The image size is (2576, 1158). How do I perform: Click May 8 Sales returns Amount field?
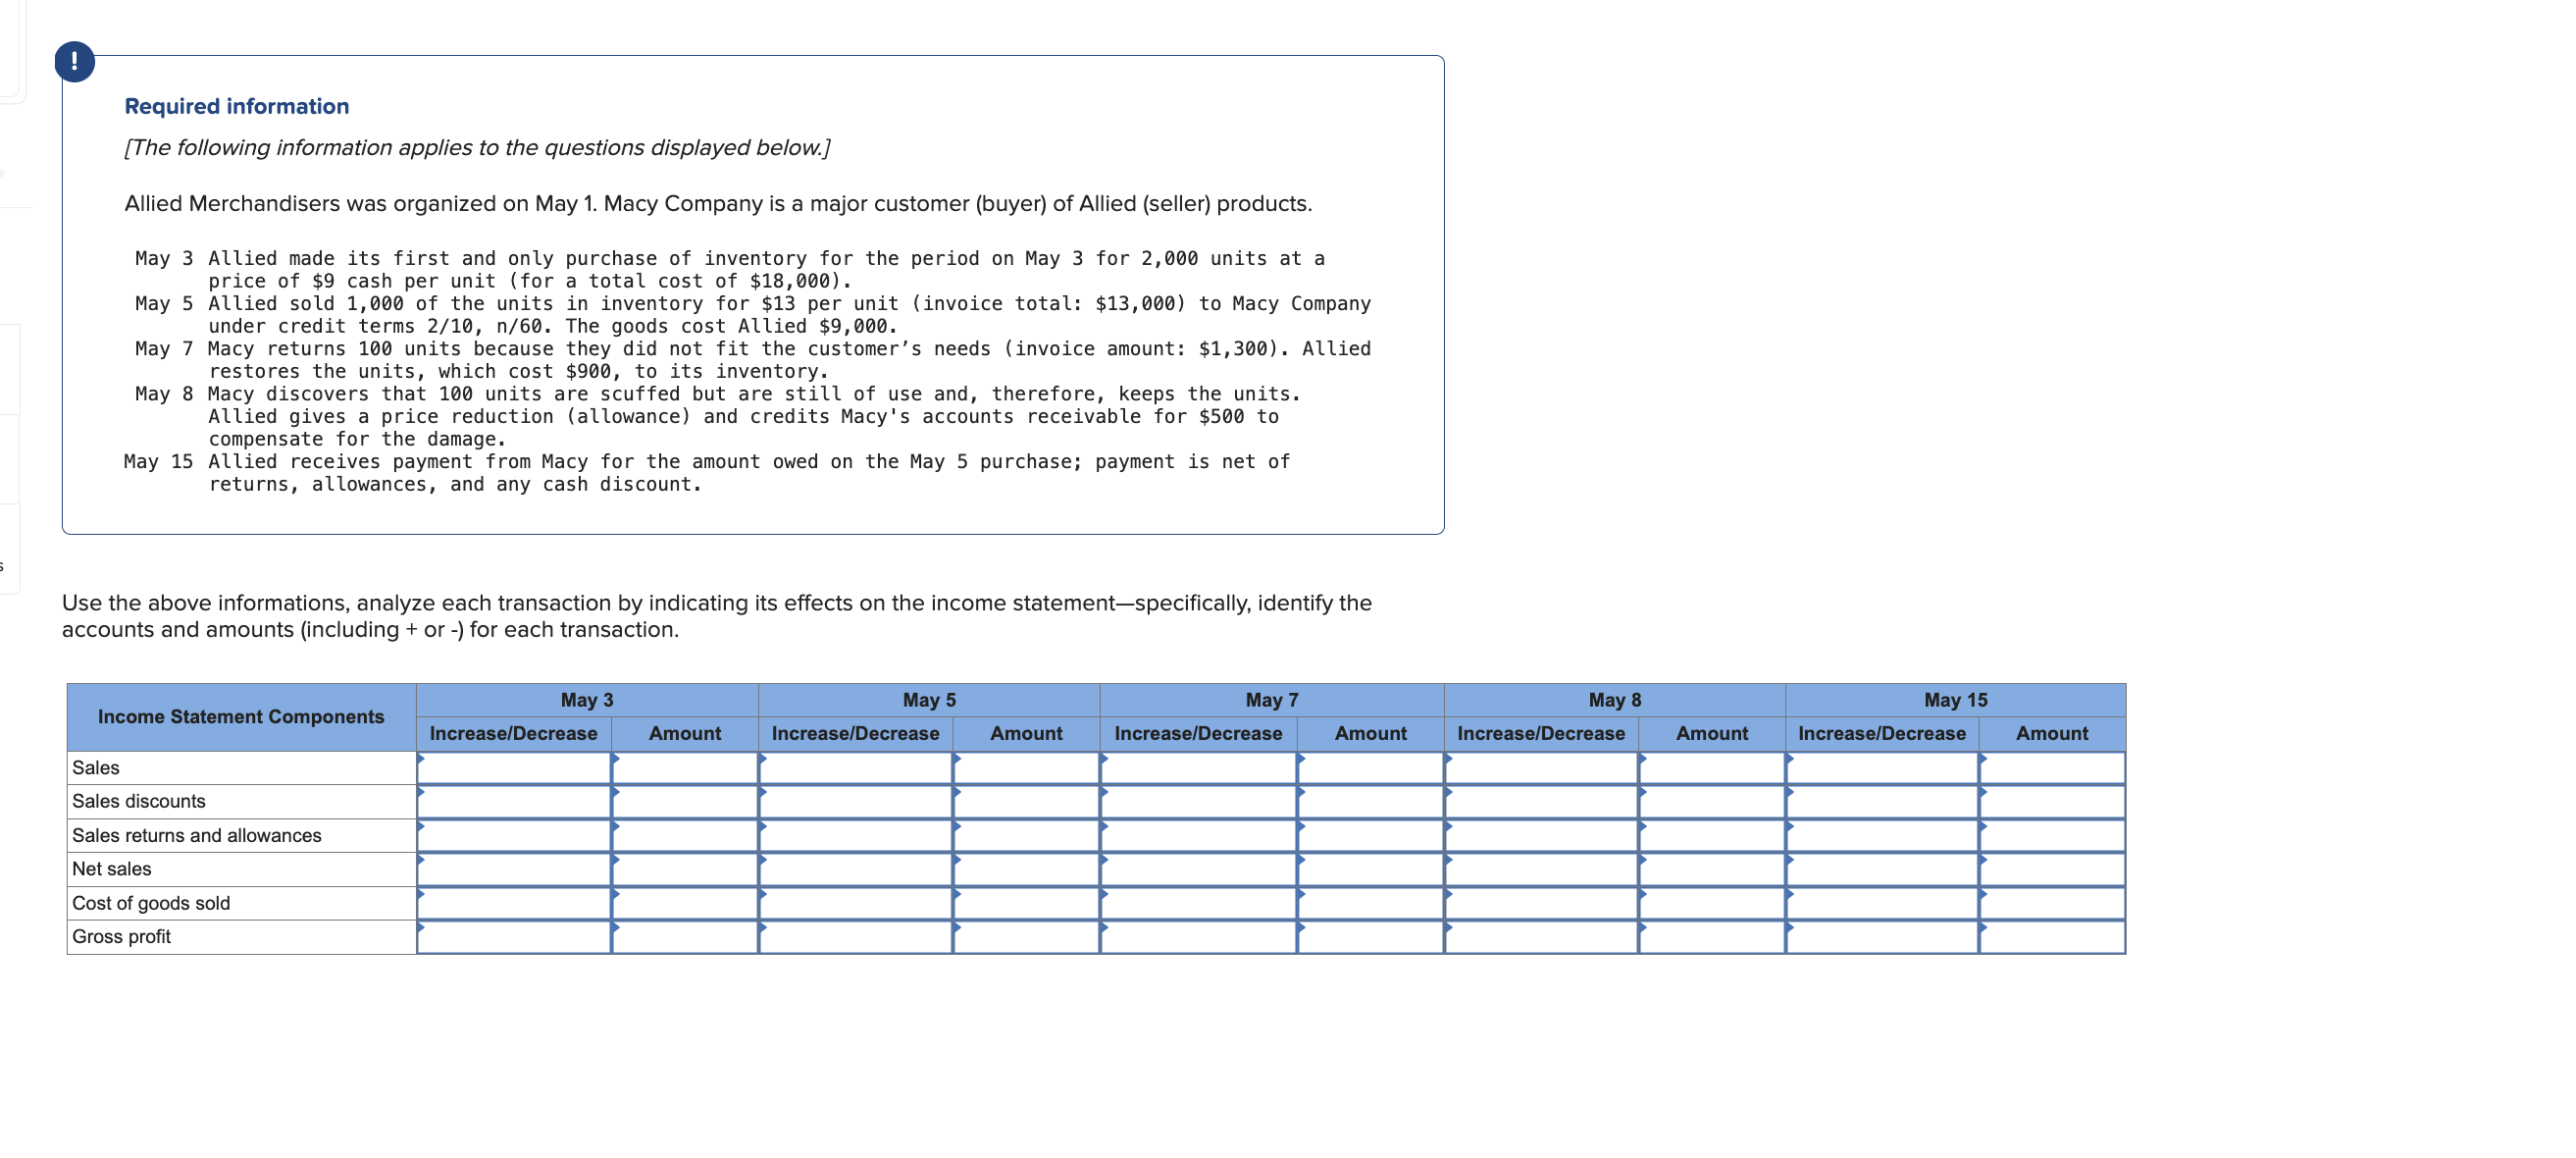coord(1711,836)
